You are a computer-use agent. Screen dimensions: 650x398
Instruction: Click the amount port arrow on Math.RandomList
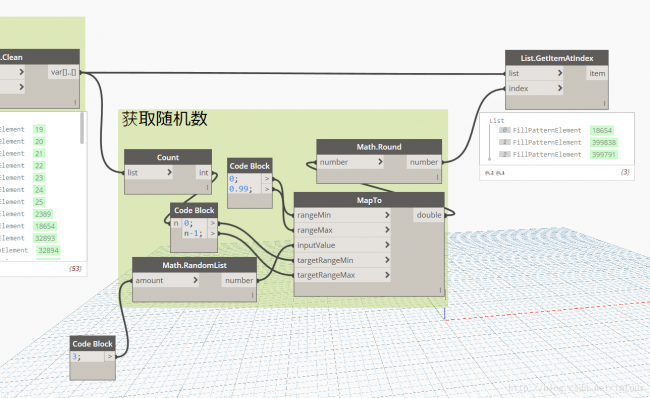point(195,280)
